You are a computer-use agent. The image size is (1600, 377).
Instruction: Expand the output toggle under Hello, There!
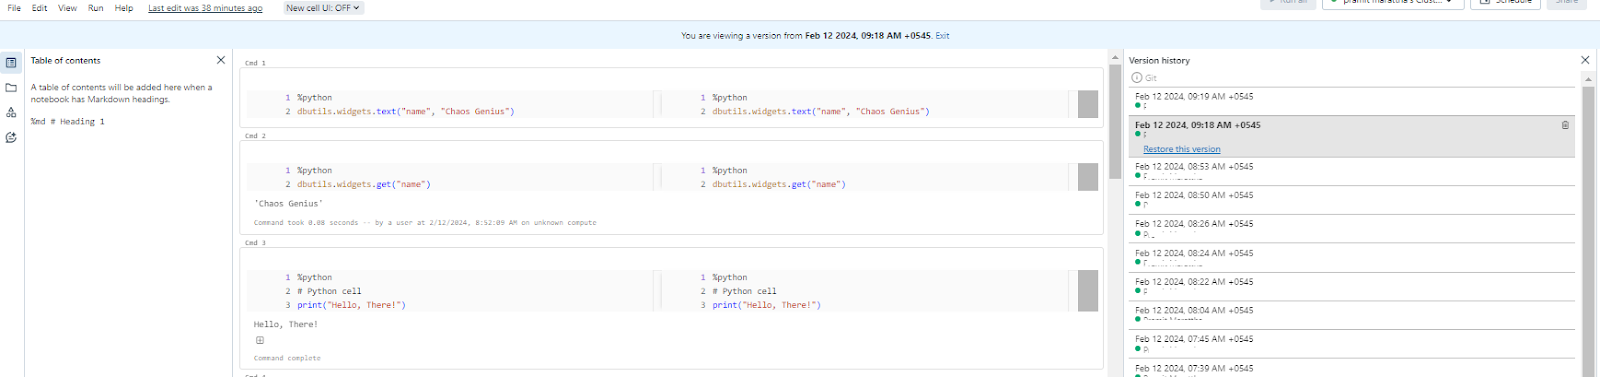[x=260, y=340]
